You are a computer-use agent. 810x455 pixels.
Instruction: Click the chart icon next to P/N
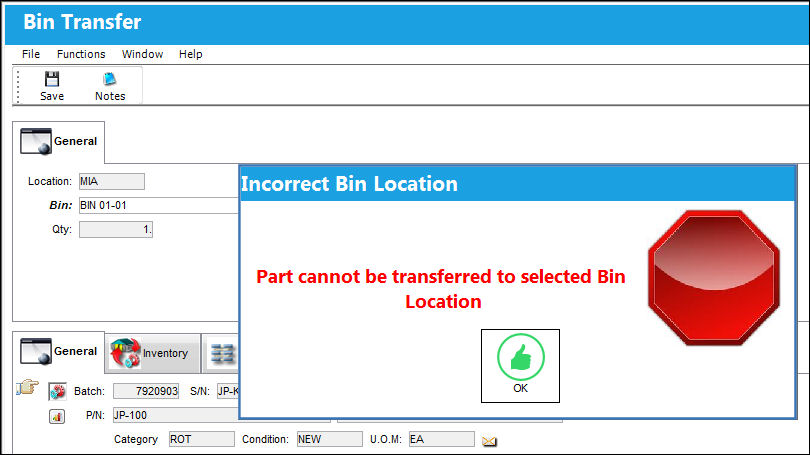pos(57,416)
